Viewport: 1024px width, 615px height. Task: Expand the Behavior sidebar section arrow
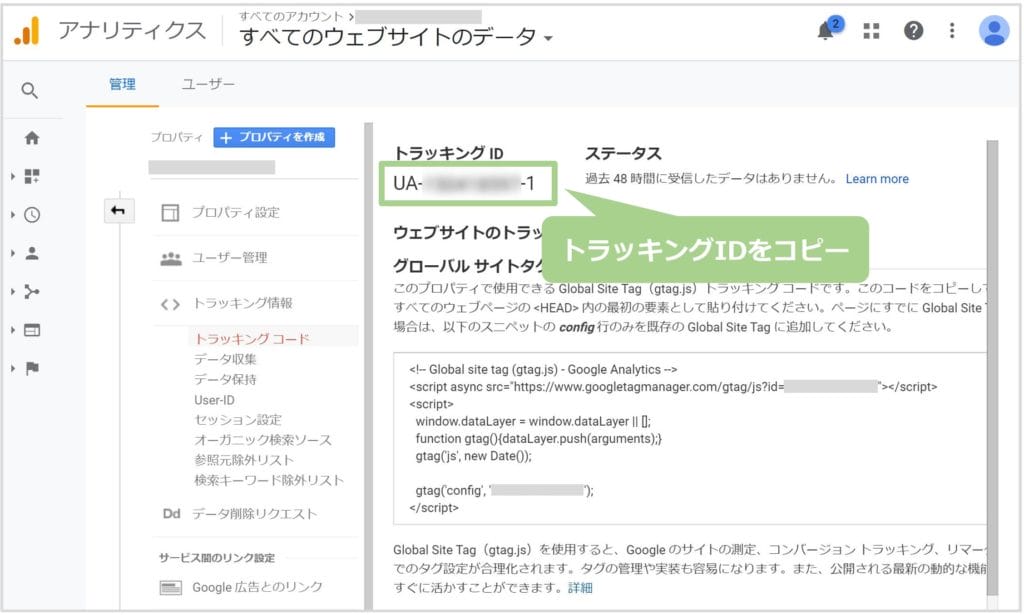(12, 330)
